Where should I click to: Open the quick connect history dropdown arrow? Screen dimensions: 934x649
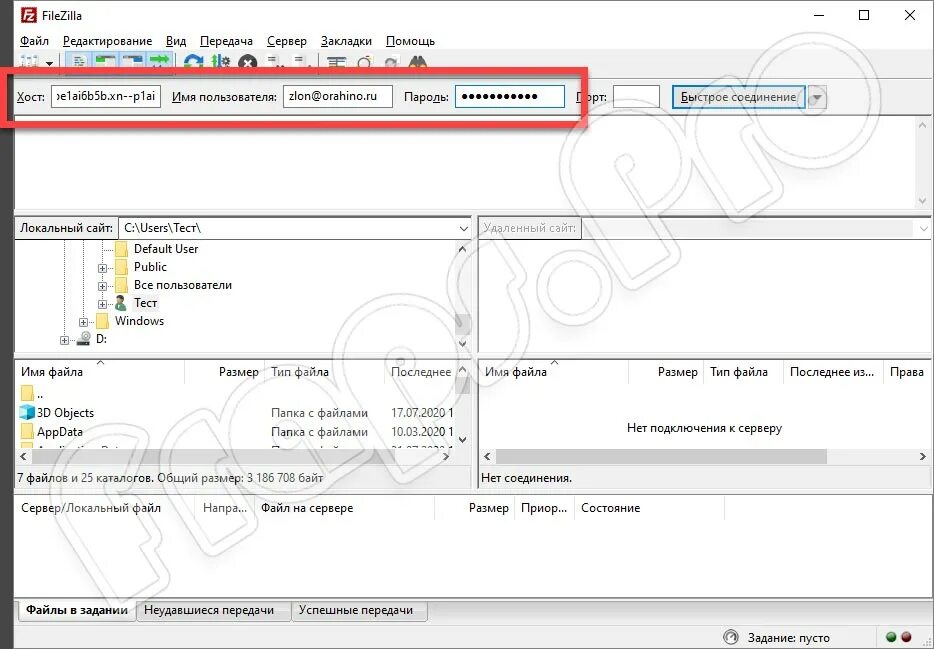(817, 97)
